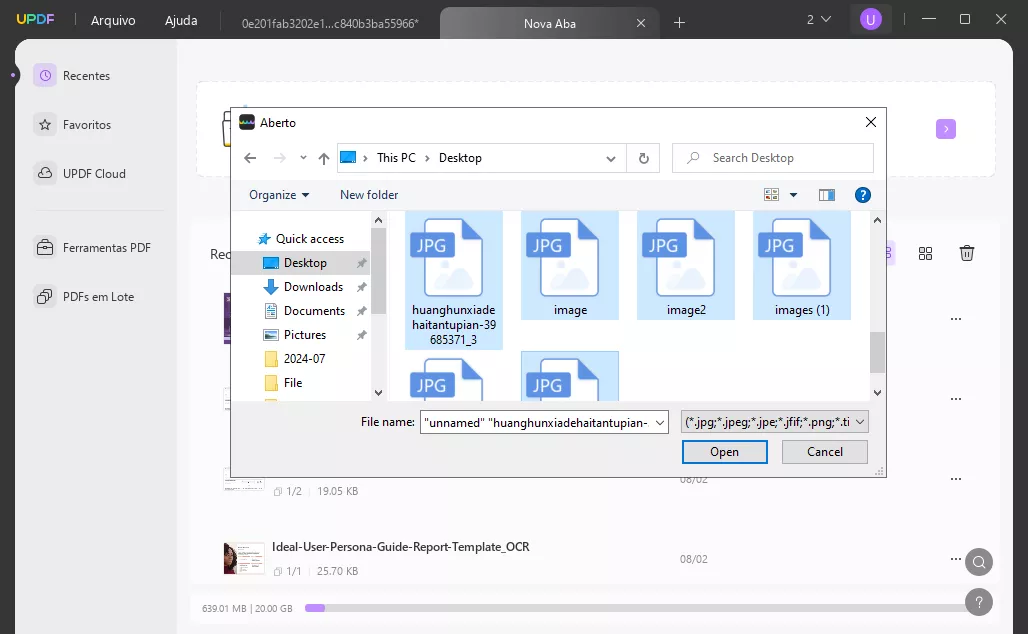This screenshot has width=1028, height=634.
Task: Click New folder in the dialog
Action: (368, 195)
